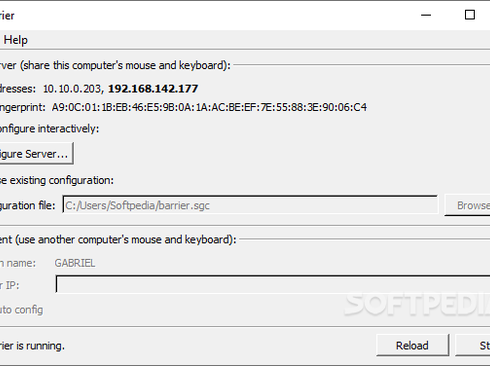Click the Client (use another computer's mouse and keyboard) label
The height and width of the screenshot is (366, 490).
point(118,240)
